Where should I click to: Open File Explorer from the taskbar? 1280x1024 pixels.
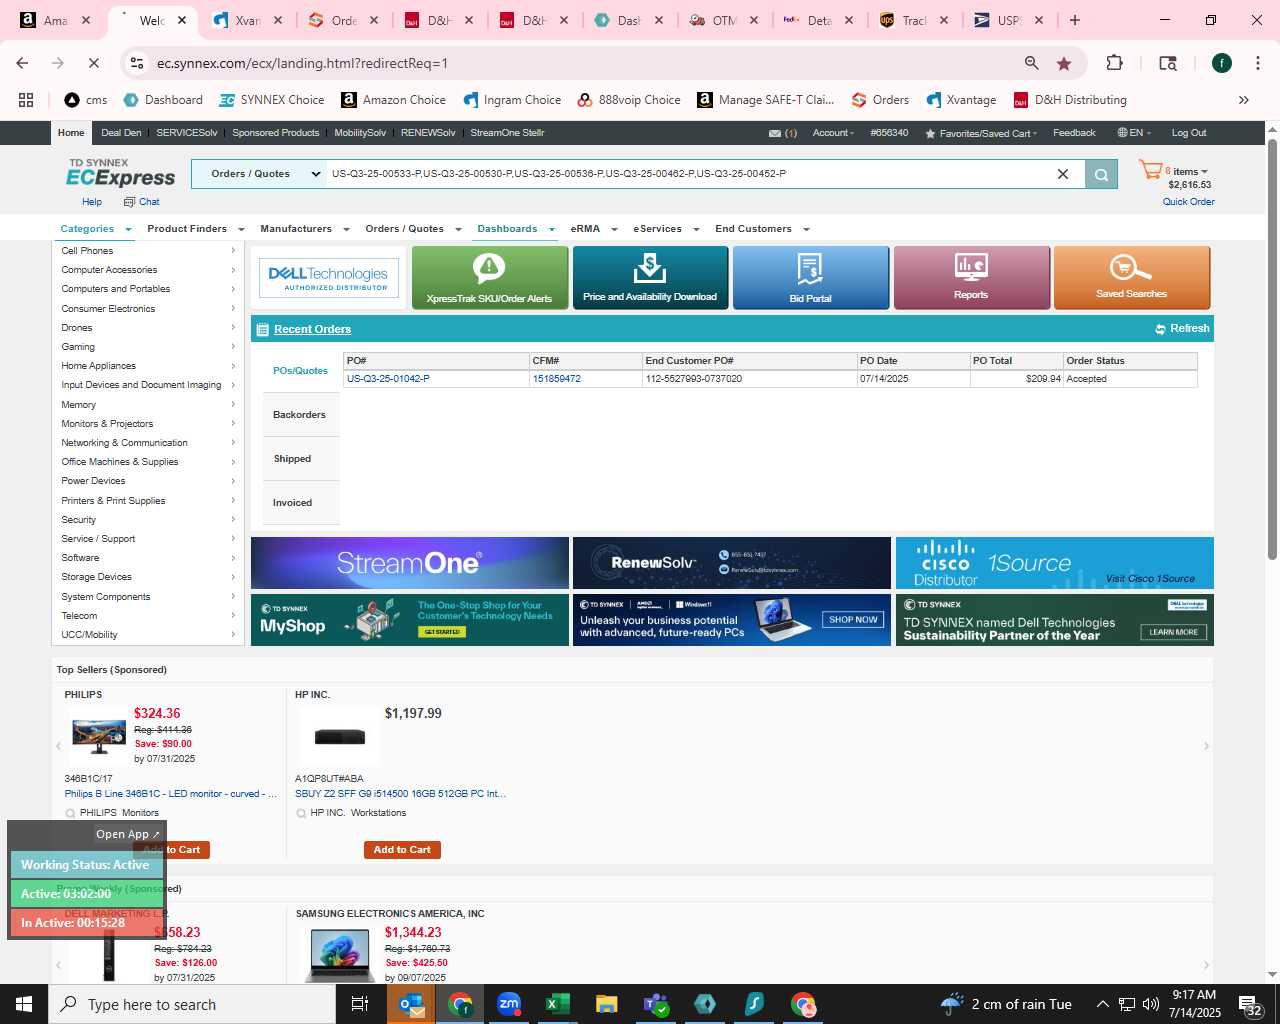coord(606,1004)
